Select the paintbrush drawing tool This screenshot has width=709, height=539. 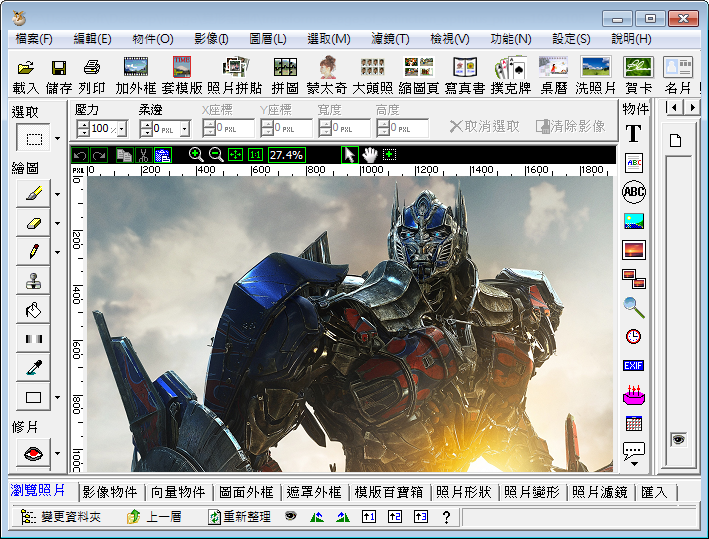click(33, 194)
